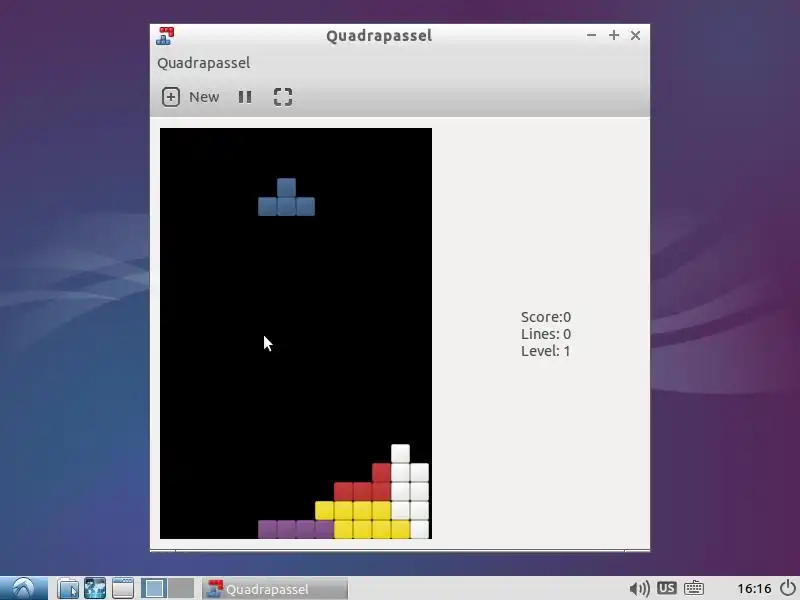
Task: Open the on-screen keyboard tray icon
Action: [693, 588]
